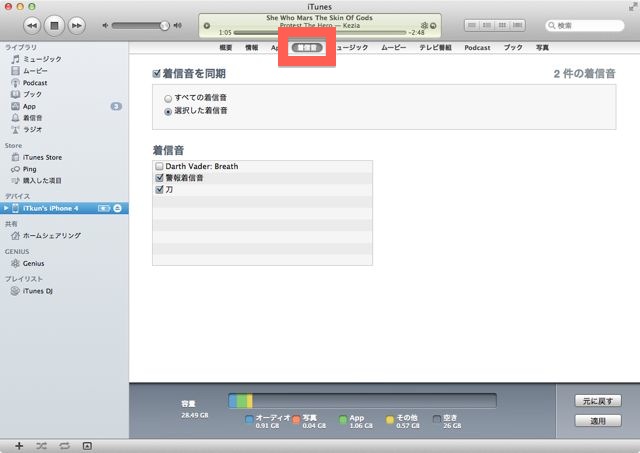Uncheck 警報着信音 ringtone
The image size is (640, 453).
(160, 178)
